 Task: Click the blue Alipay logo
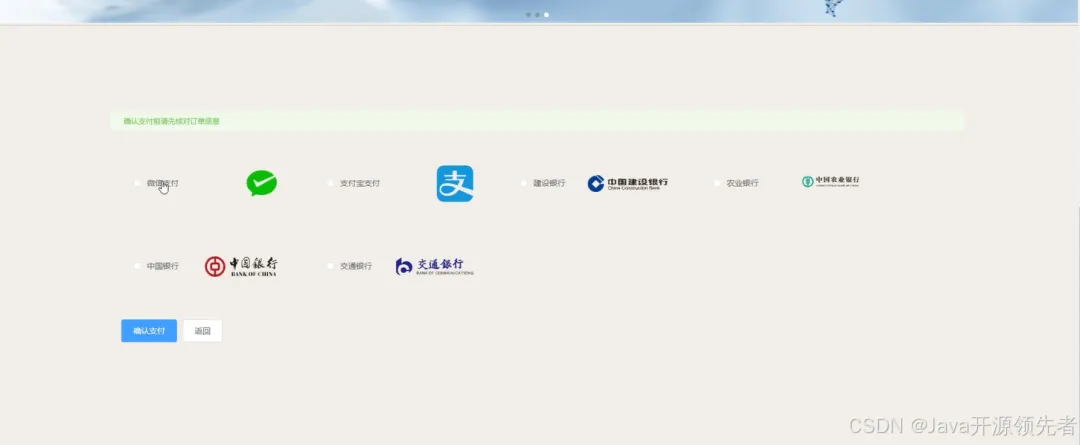[x=455, y=183]
